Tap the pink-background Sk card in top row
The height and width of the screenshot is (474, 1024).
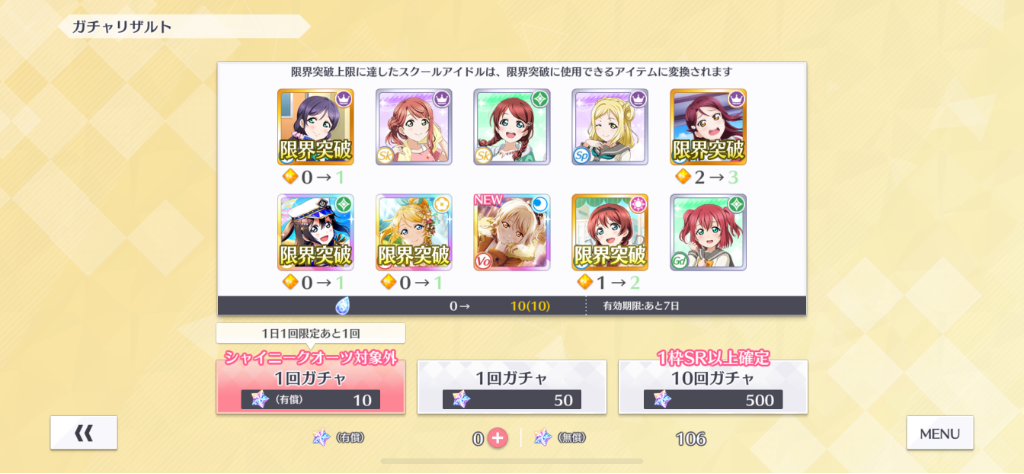tap(414, 127)
